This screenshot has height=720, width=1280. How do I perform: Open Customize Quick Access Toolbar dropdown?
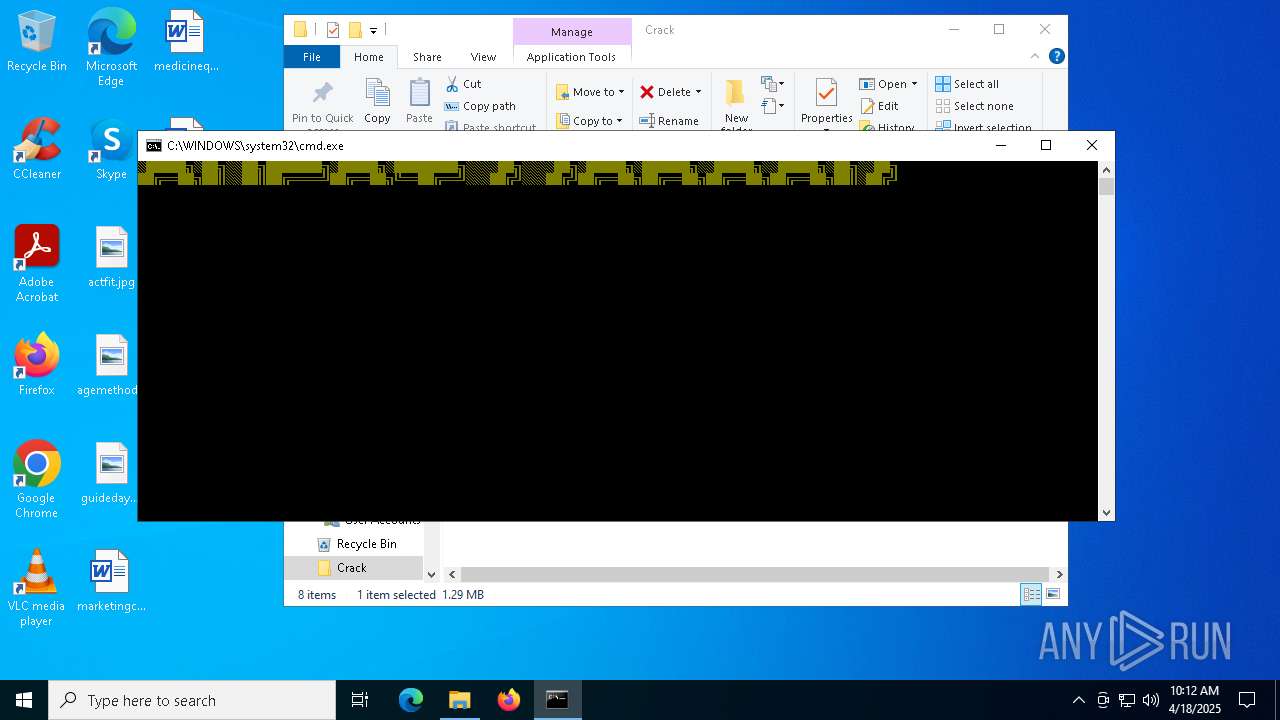[374, 31]
